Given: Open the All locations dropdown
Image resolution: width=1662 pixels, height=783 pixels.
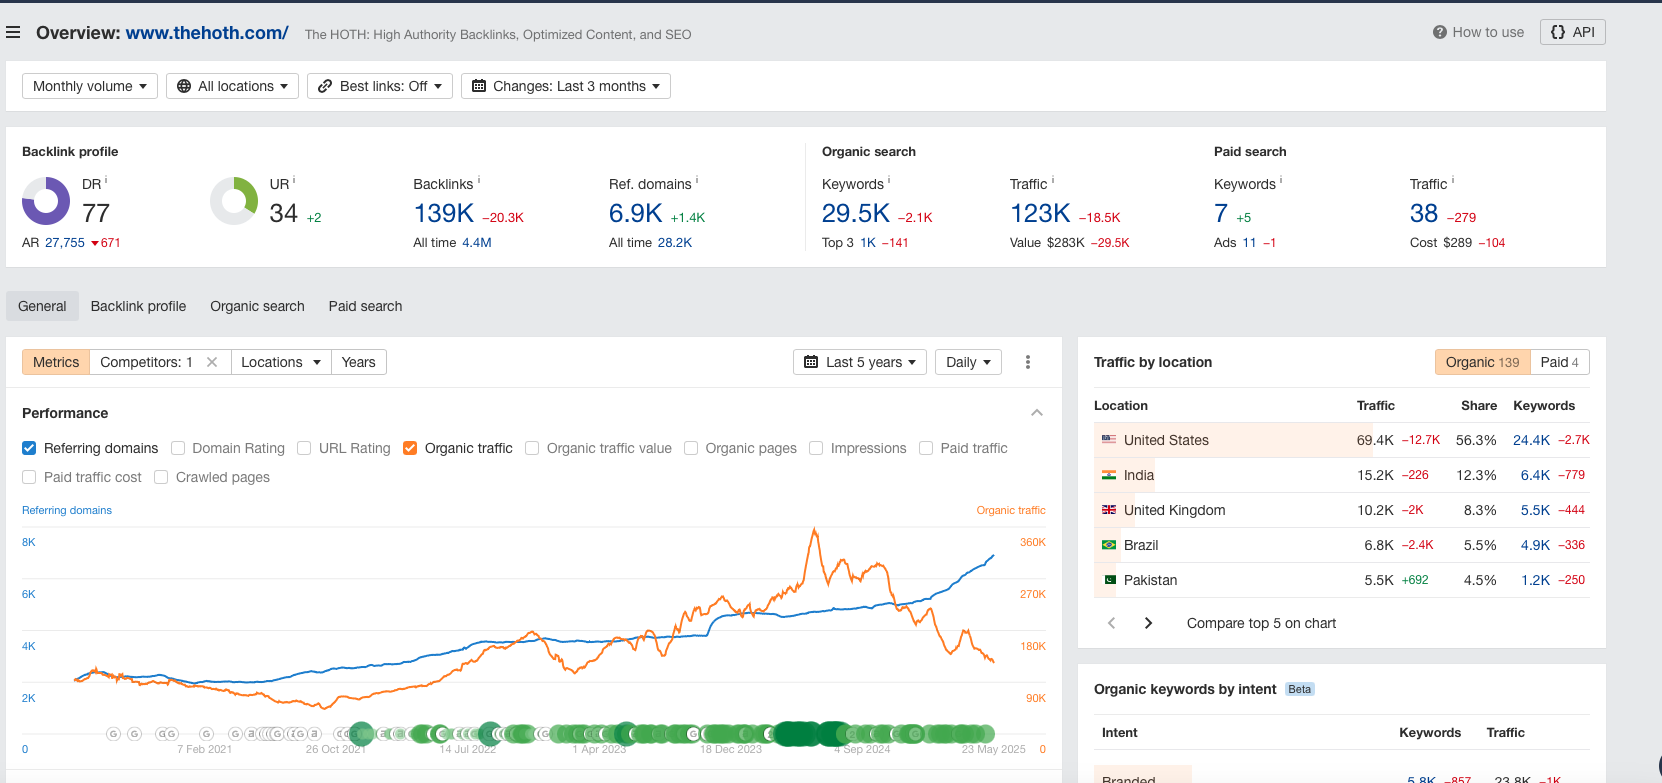Looking at the screenshot, I should (233, 86).
